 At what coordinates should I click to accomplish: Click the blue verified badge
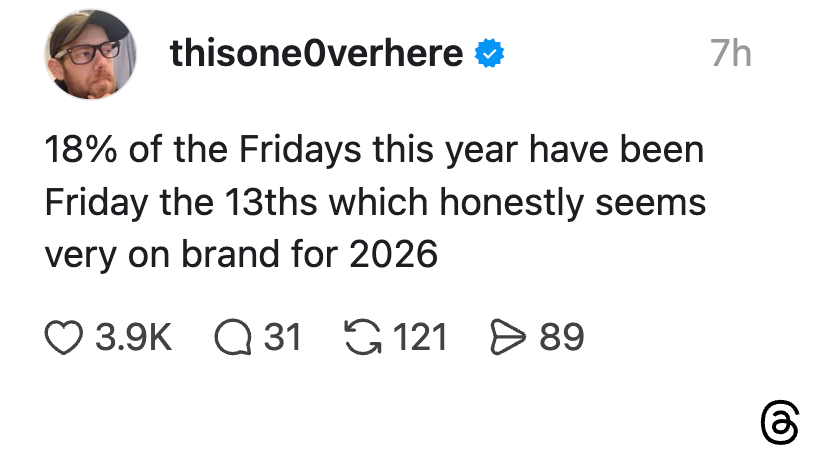point(488,53)
